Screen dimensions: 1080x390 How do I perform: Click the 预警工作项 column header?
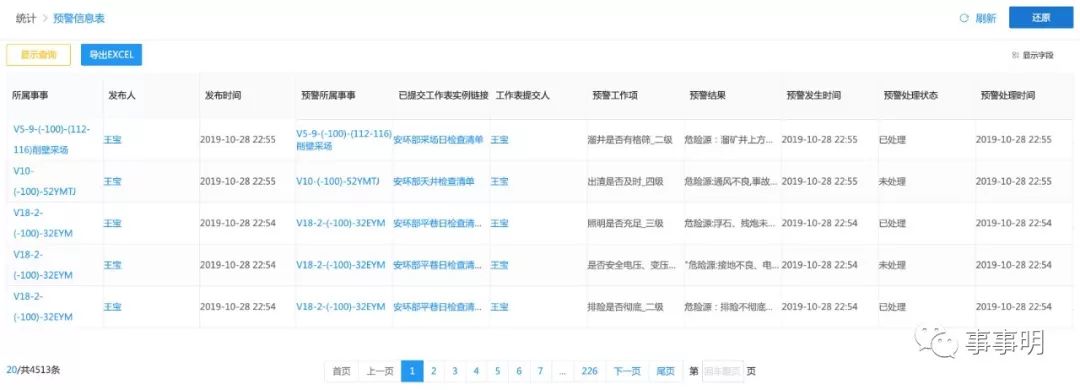[615, 96]
